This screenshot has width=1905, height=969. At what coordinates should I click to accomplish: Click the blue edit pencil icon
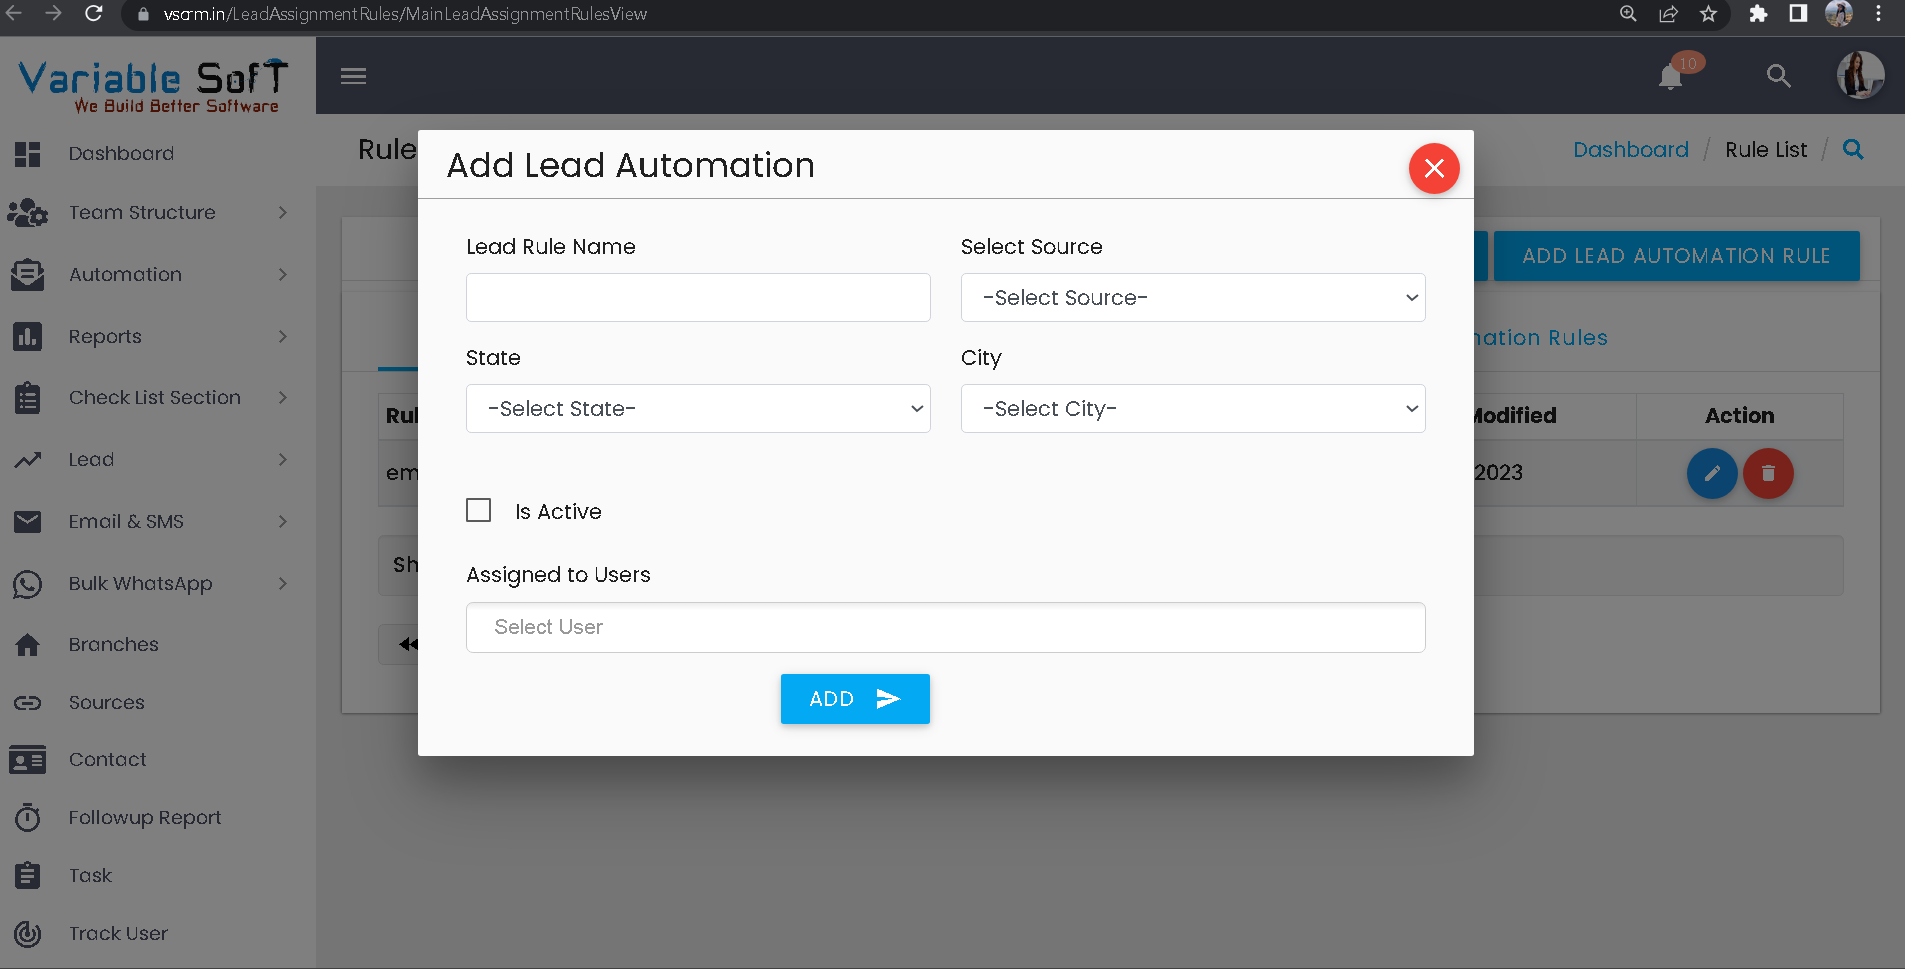tap(1711, 473)
